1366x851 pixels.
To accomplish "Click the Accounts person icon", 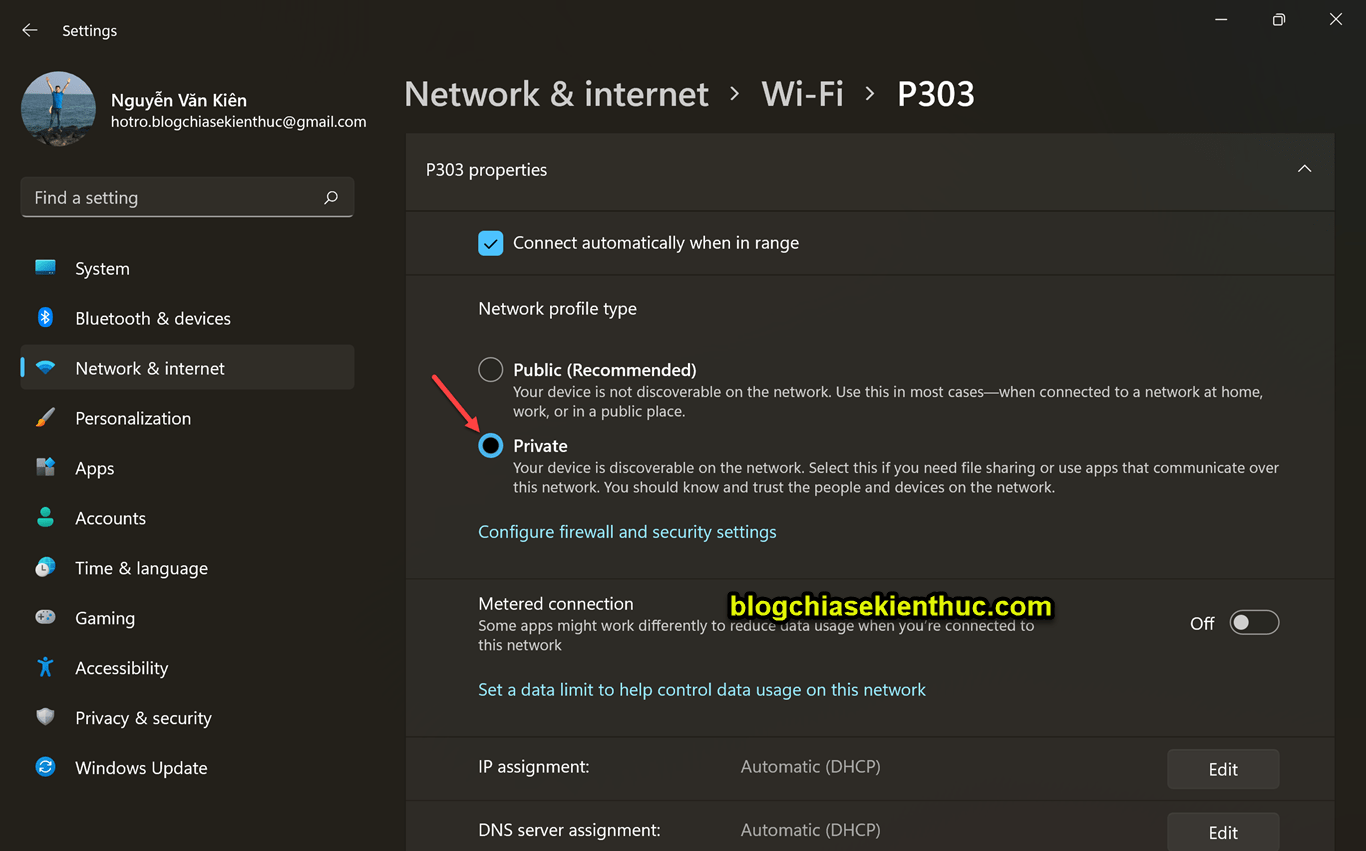I will pos(45,518).
